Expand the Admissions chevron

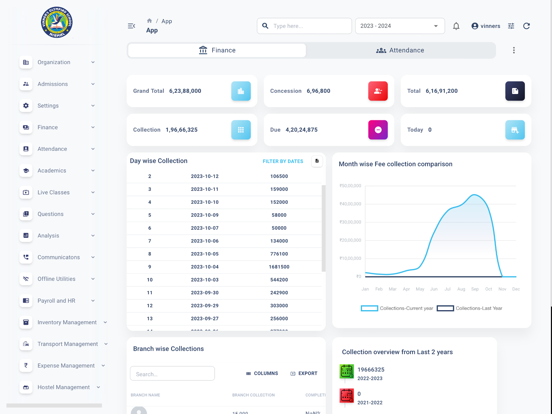pos(93,84)
